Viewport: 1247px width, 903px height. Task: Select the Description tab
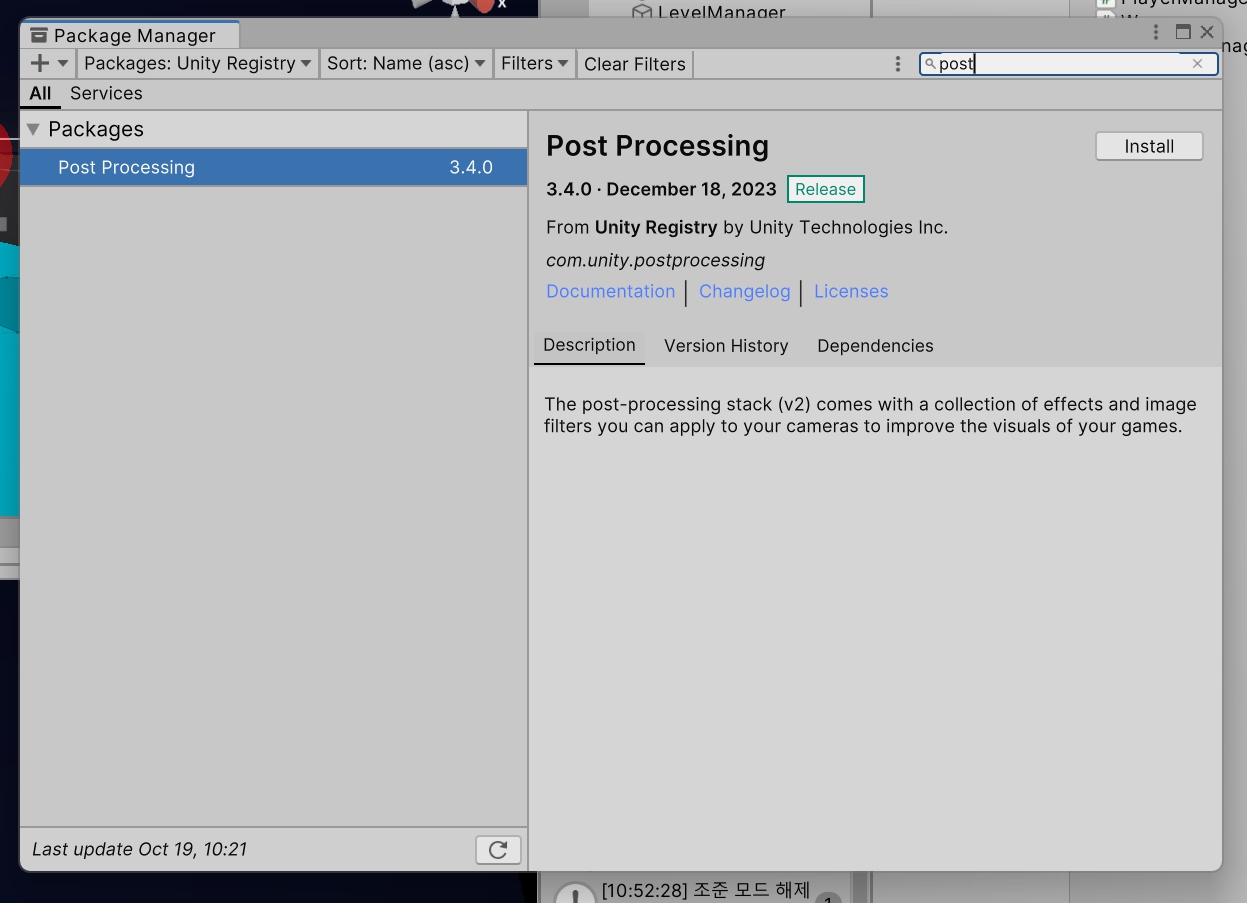coord(589,345)
